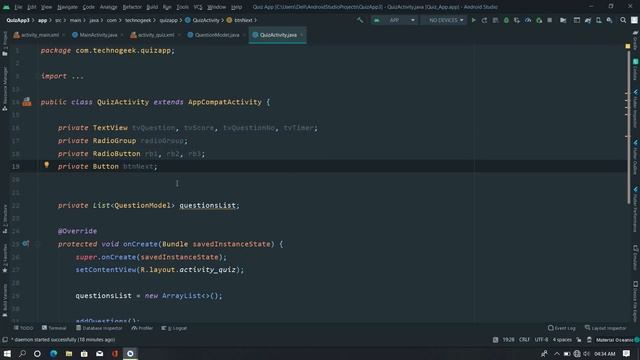Click the yellow warning indicator above scrollbar
This screenshot has height=360, width=640.
628,47
